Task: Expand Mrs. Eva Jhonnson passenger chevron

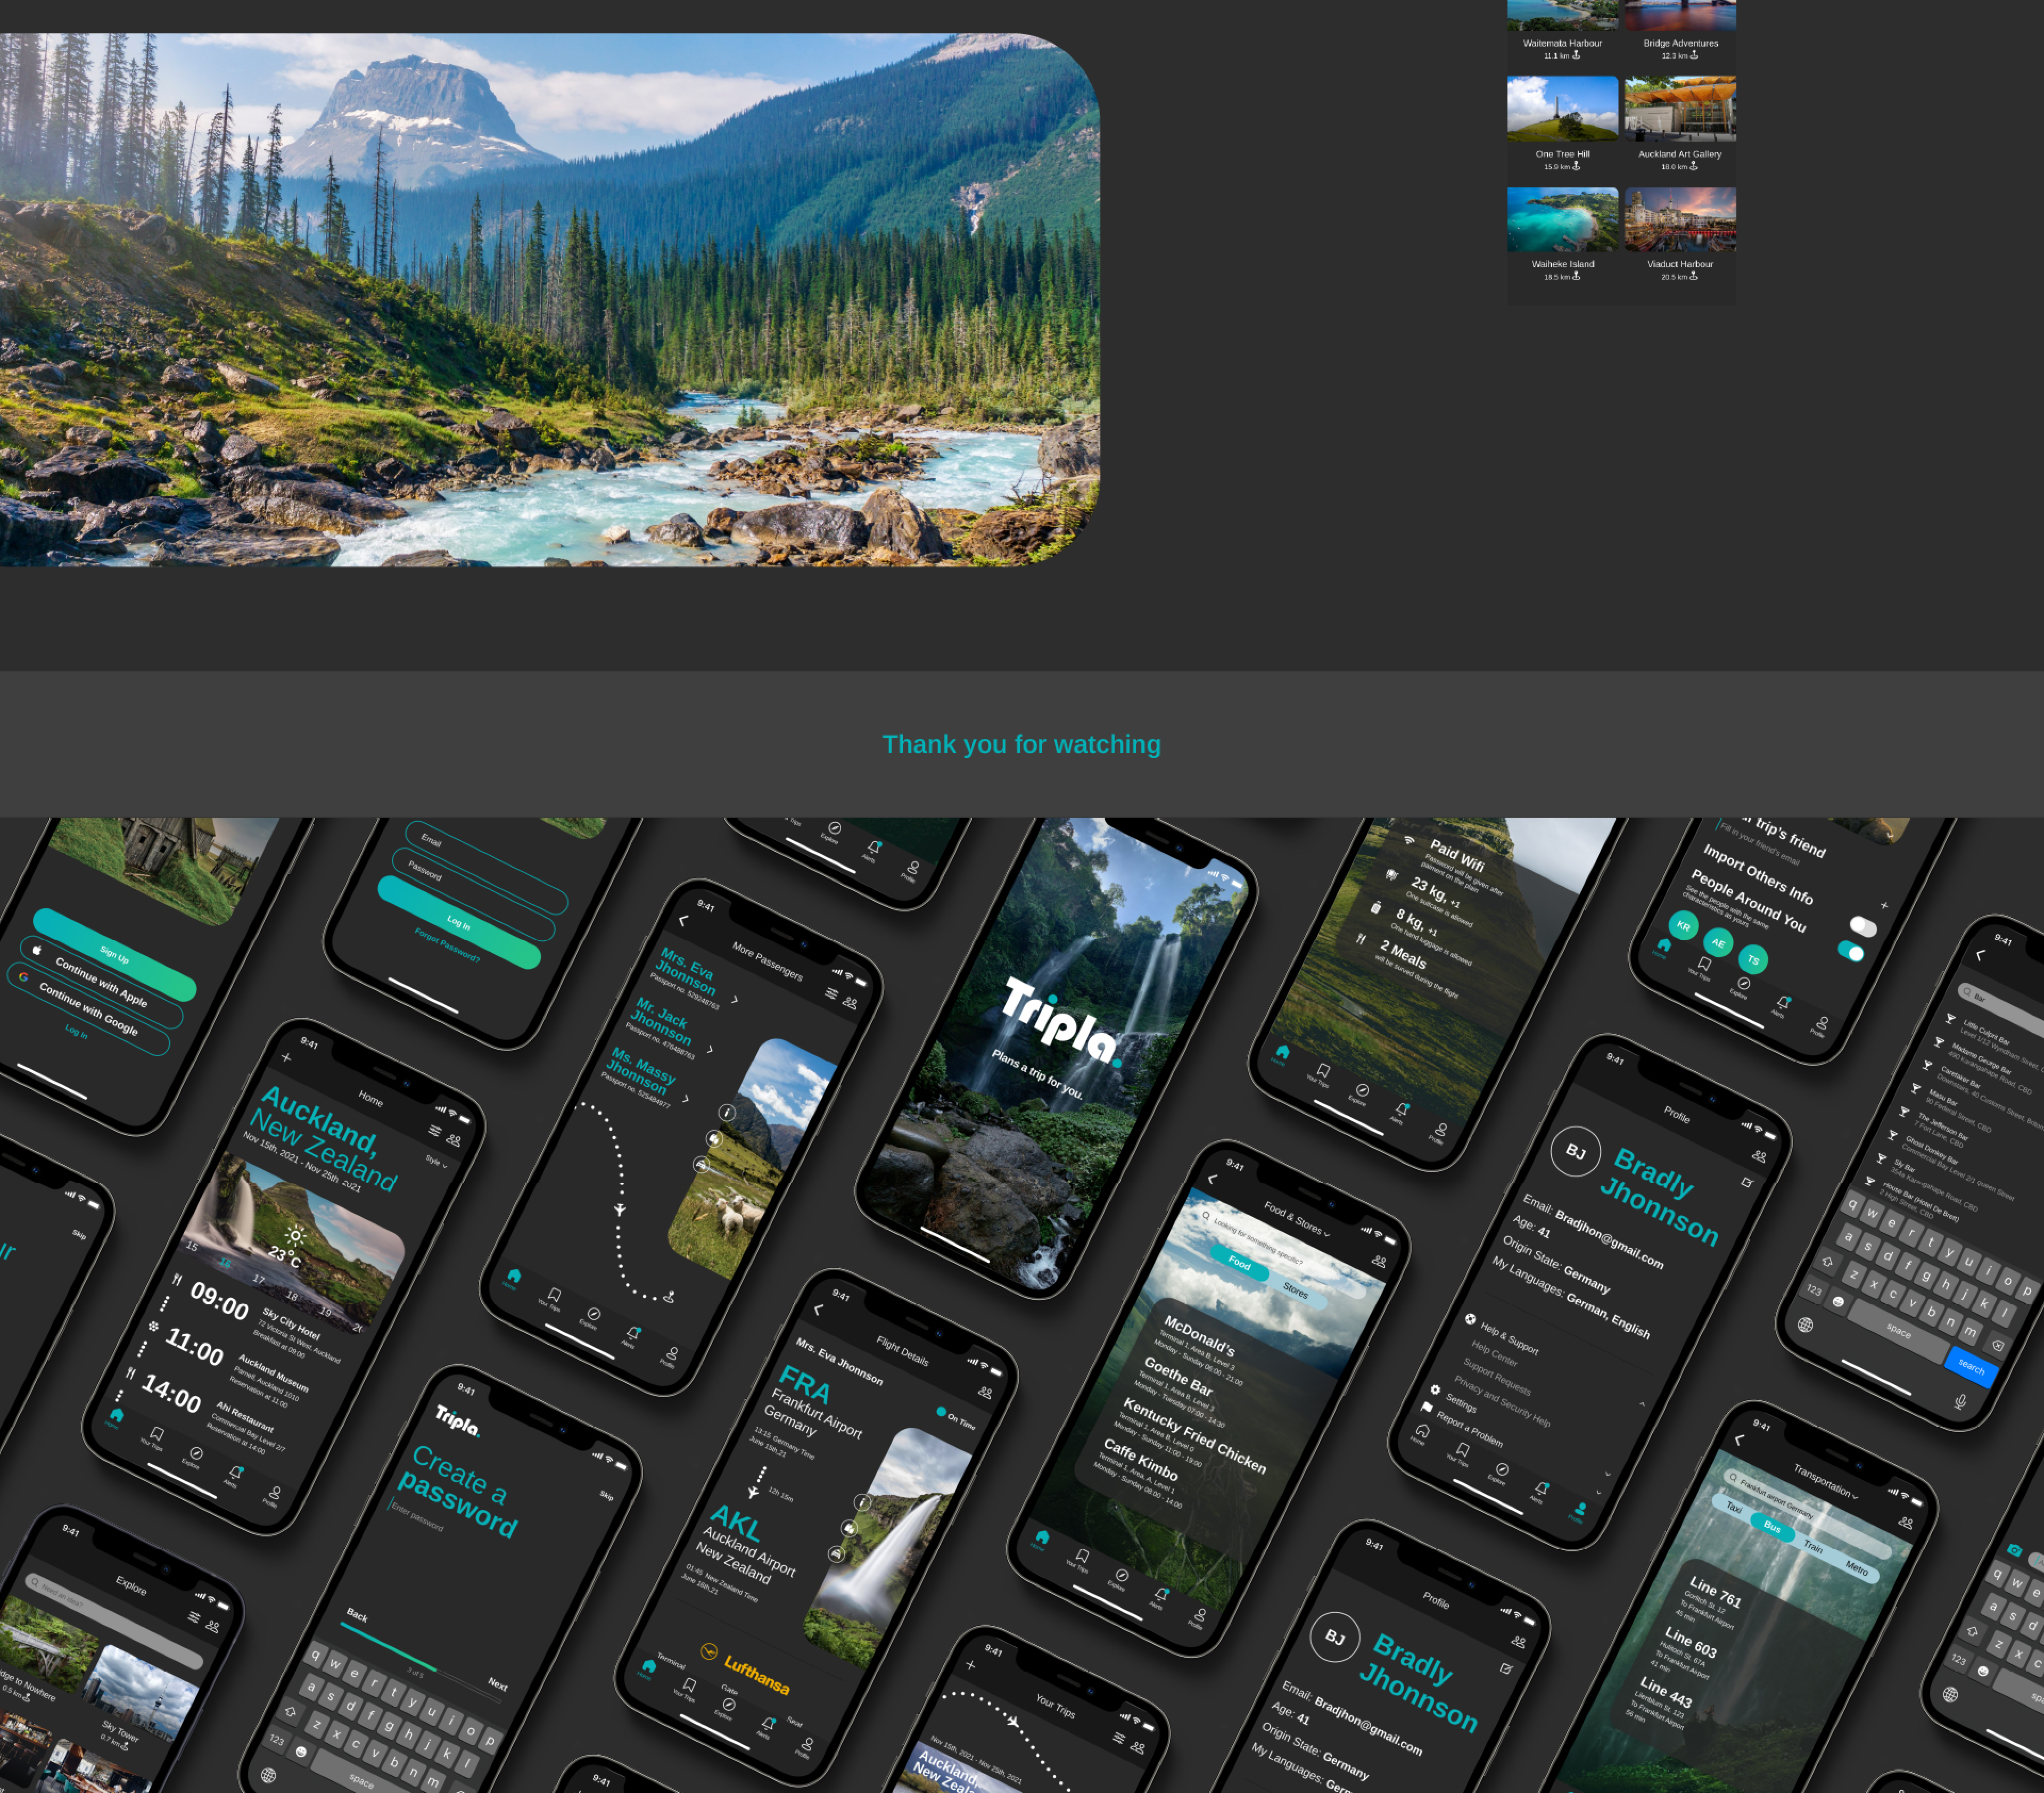Action: coord(735,999)
